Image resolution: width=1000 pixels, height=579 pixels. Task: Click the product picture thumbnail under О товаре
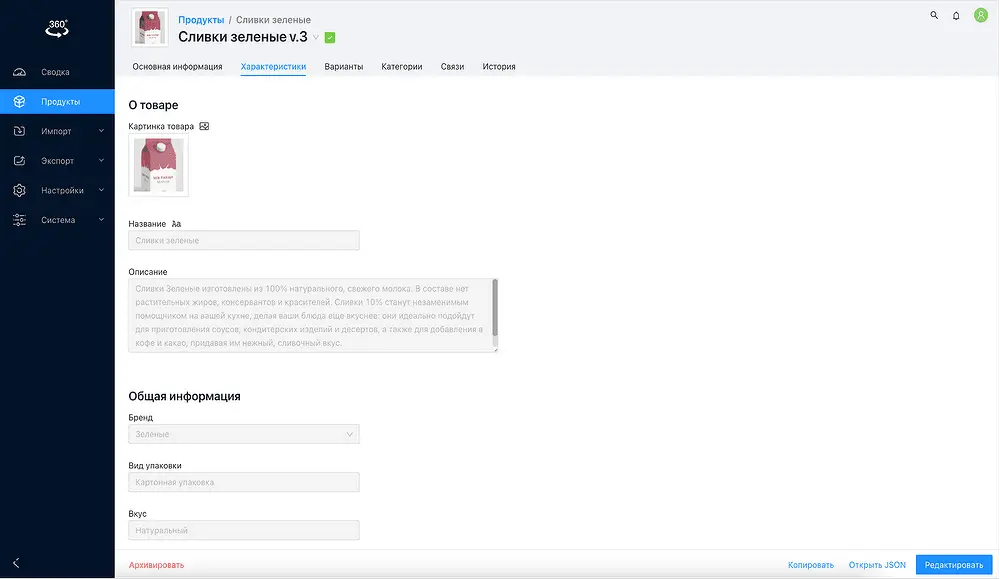(158, 166)
